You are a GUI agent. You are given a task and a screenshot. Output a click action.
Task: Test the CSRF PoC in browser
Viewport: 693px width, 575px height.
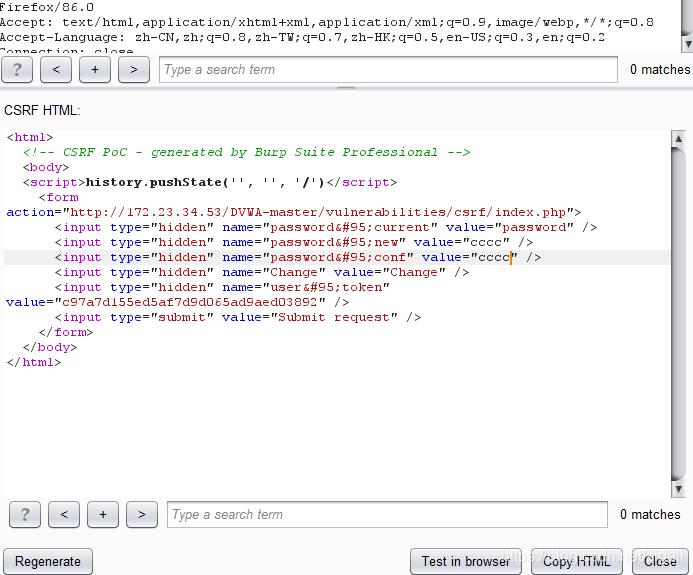[x=466, y=561]
